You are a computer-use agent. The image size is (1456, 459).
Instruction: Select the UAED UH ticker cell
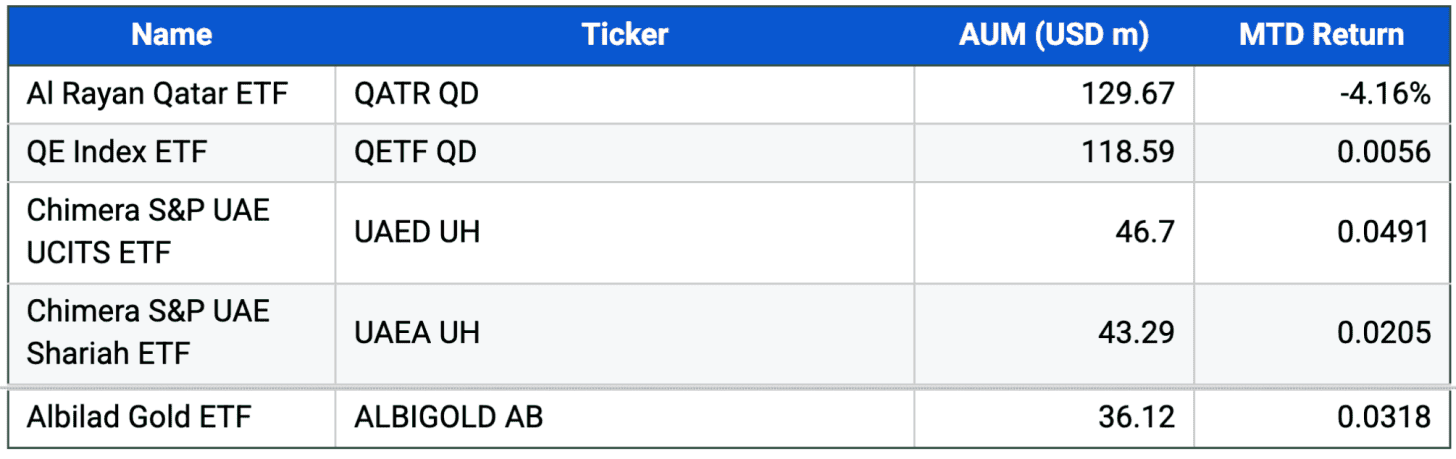[x=417, y=232]
